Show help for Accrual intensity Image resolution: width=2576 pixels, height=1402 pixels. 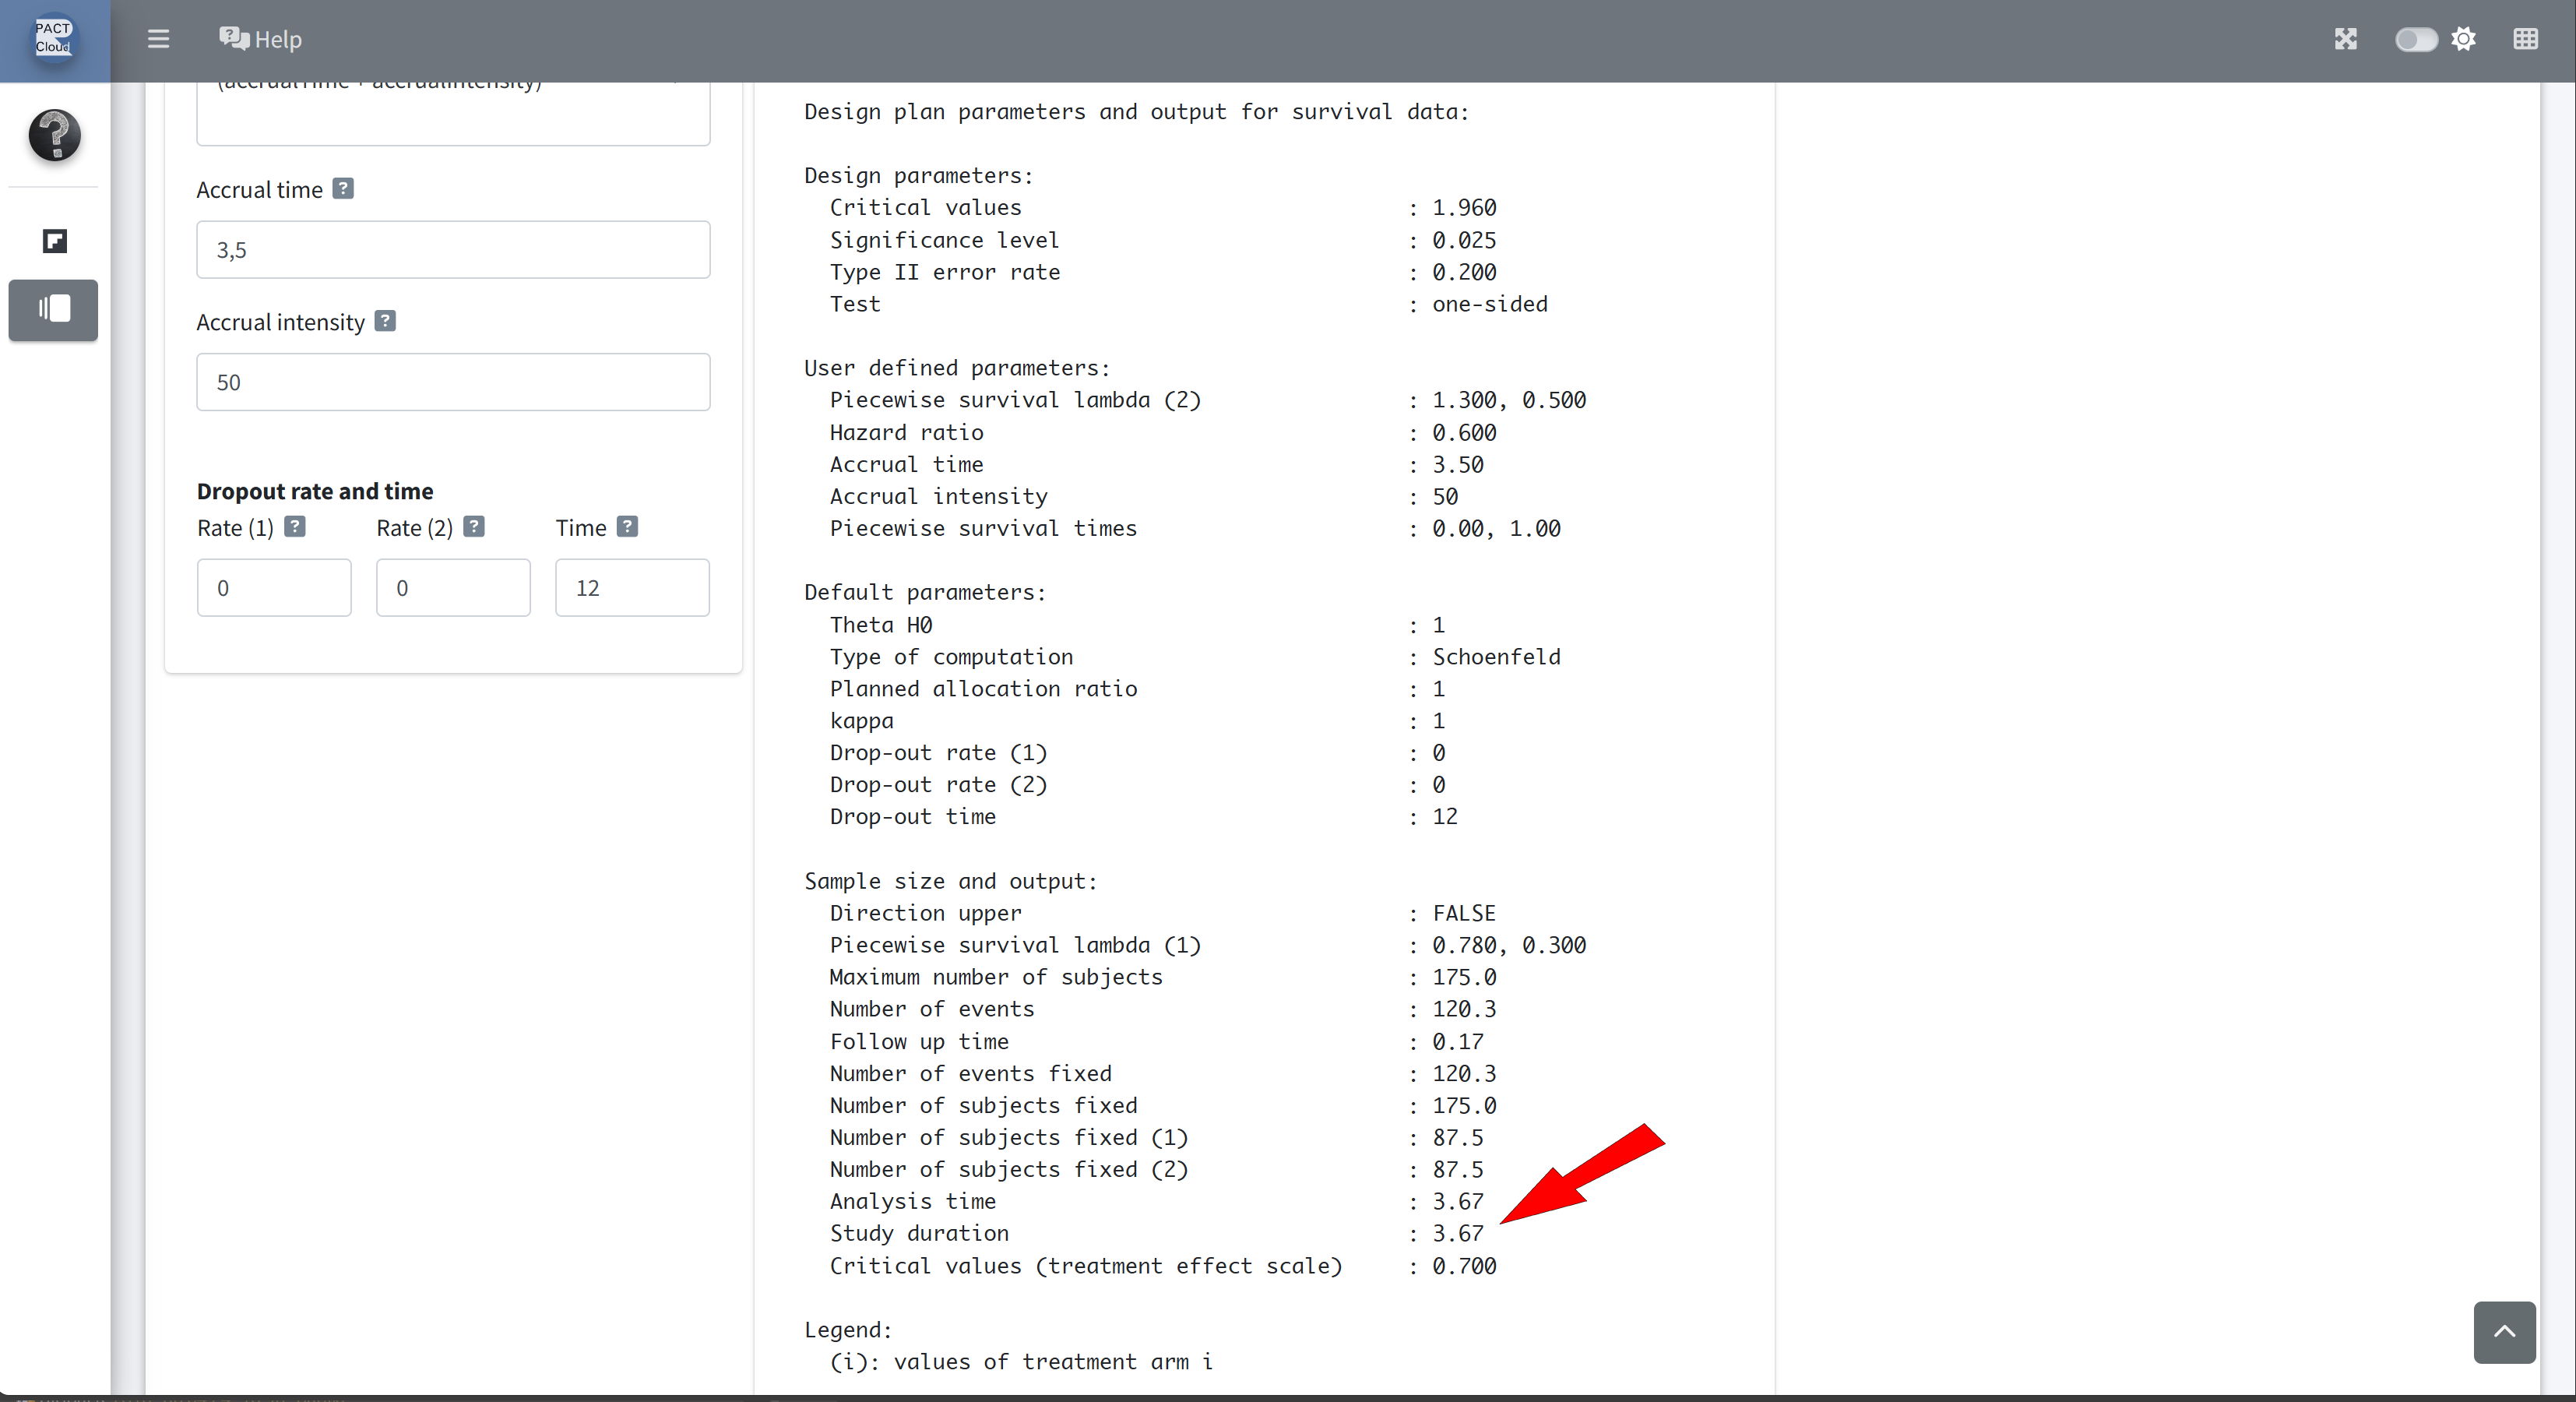click(x=385, y=321)
